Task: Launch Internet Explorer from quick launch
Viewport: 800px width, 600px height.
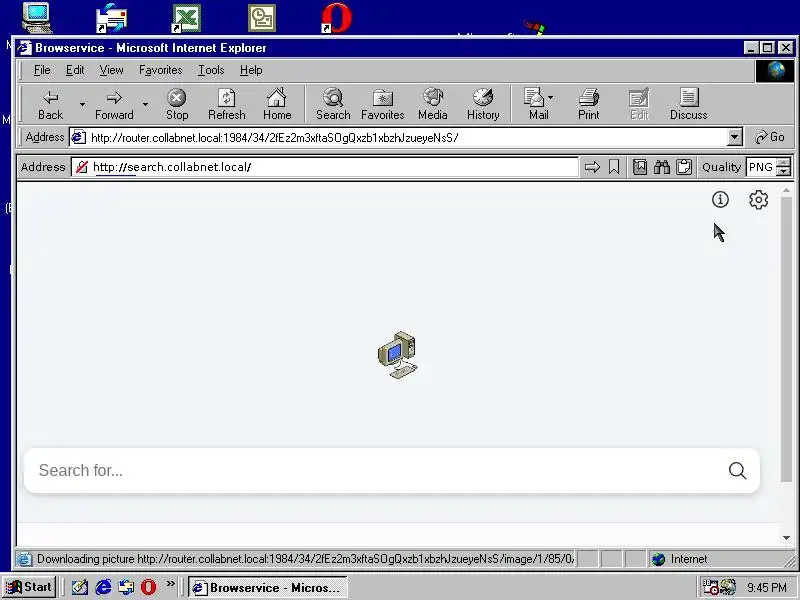Action: click(103, 587)
